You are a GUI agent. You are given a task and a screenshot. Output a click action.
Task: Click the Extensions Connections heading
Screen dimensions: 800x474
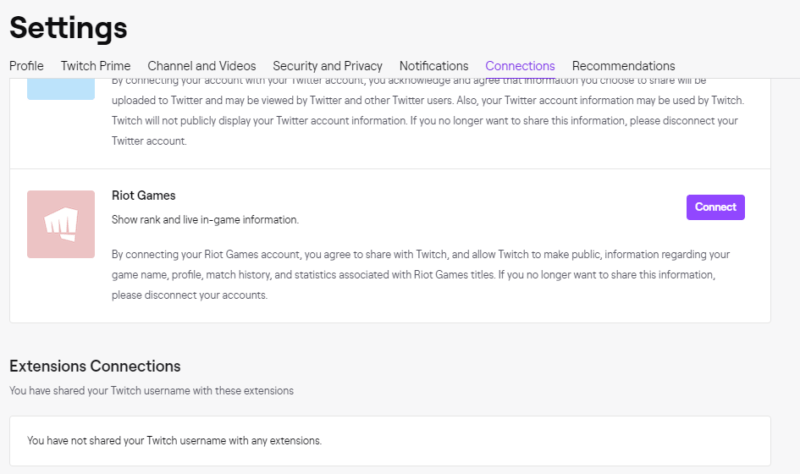pos(95,366)
